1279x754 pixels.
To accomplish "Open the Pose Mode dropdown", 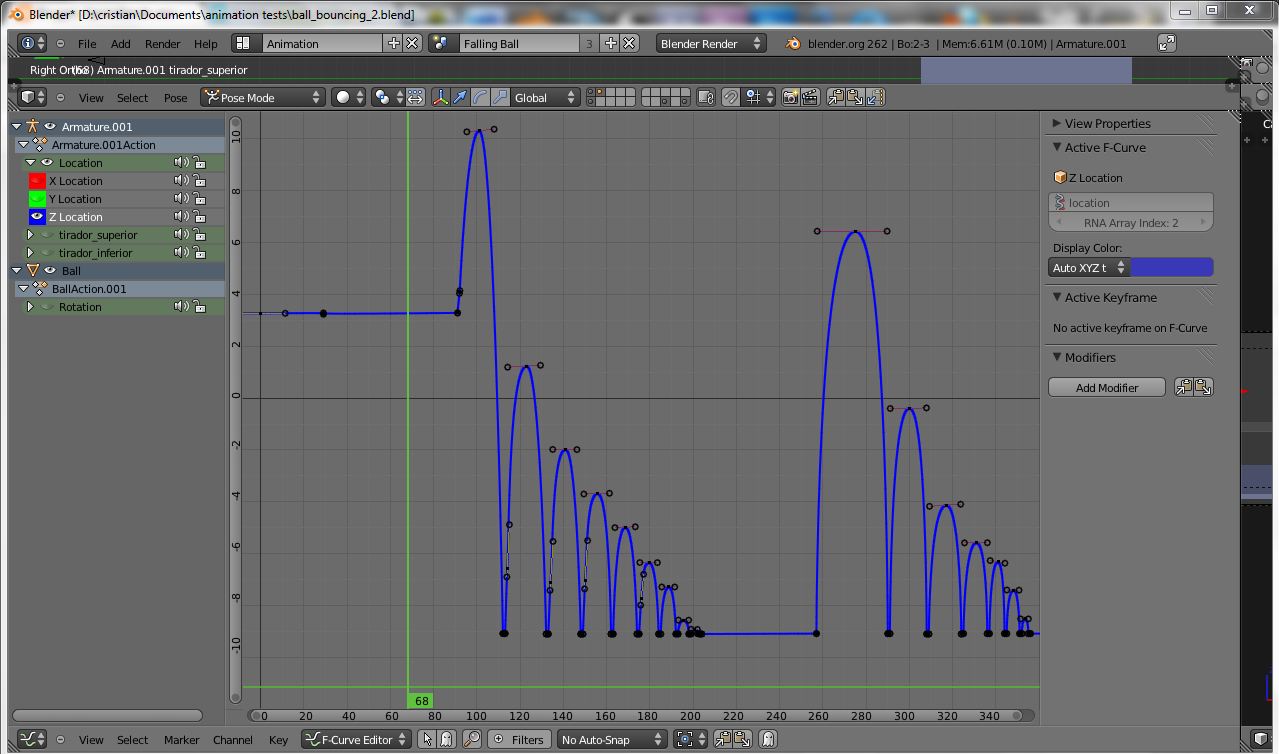I will coord(263,97).
